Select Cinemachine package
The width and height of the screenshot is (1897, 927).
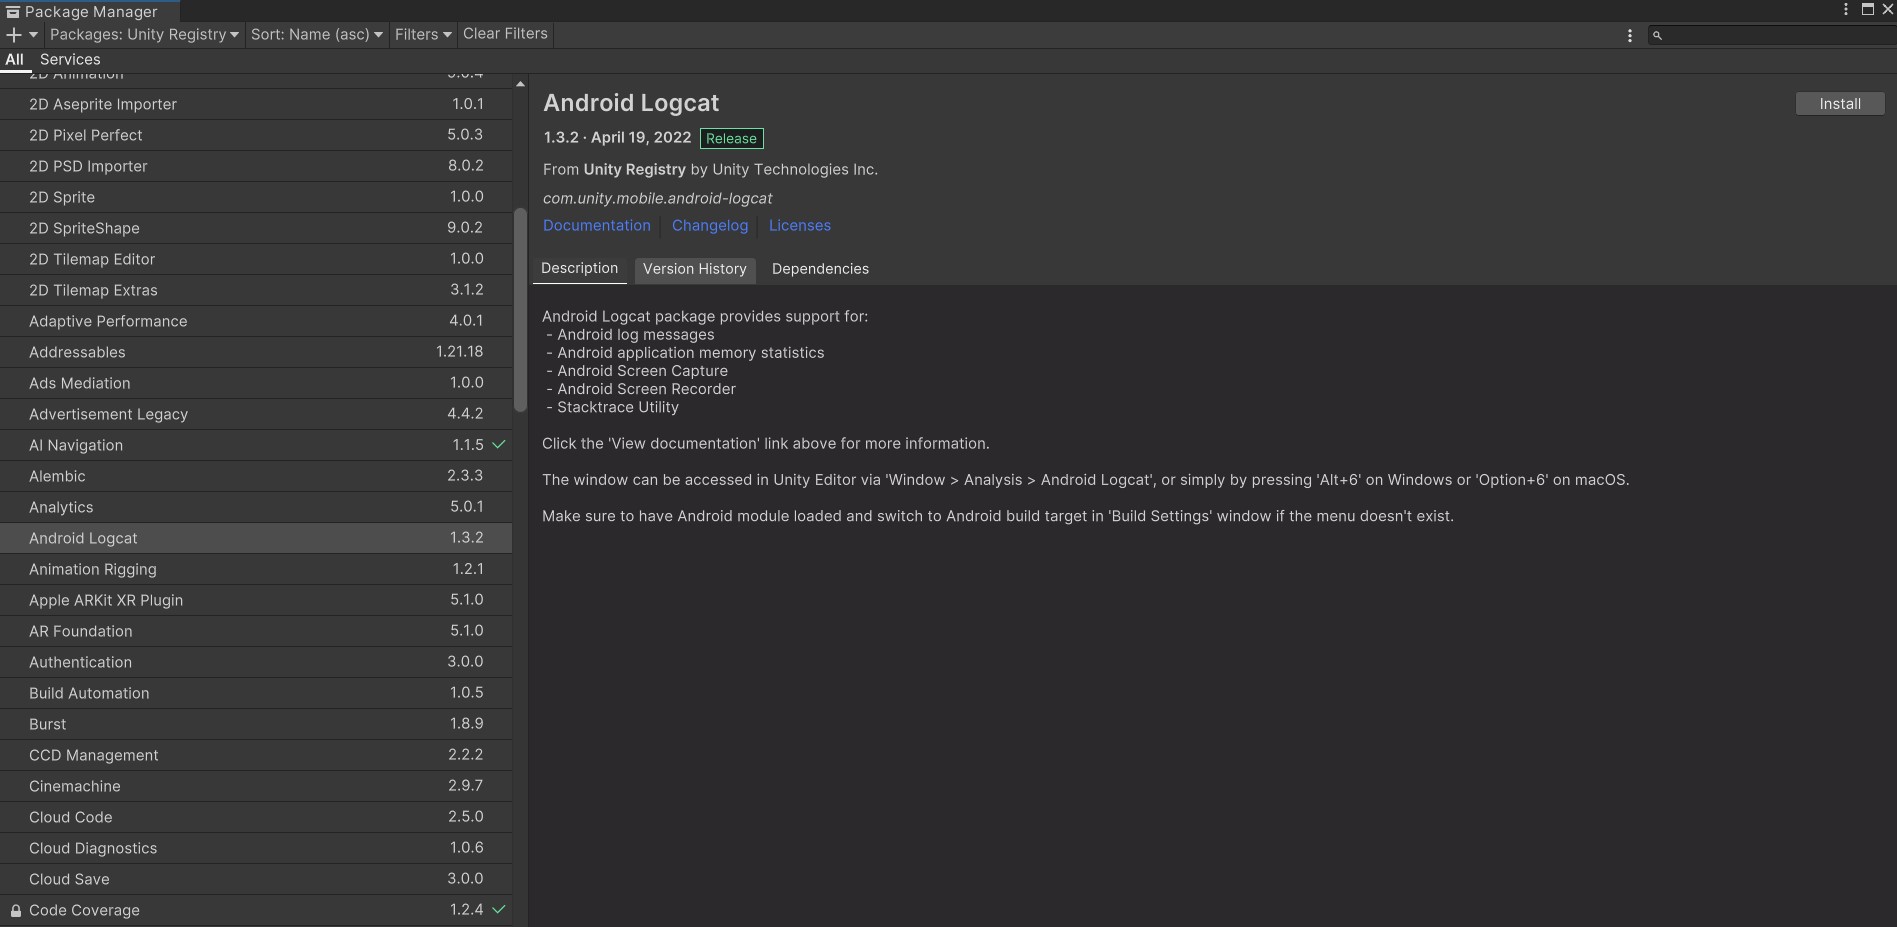point(256,786)
